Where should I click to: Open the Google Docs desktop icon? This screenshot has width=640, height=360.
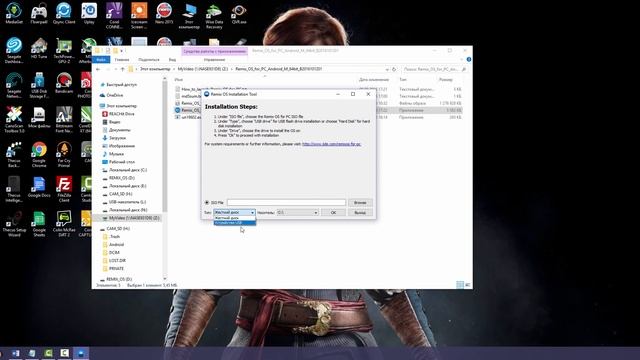pos(39,187)
